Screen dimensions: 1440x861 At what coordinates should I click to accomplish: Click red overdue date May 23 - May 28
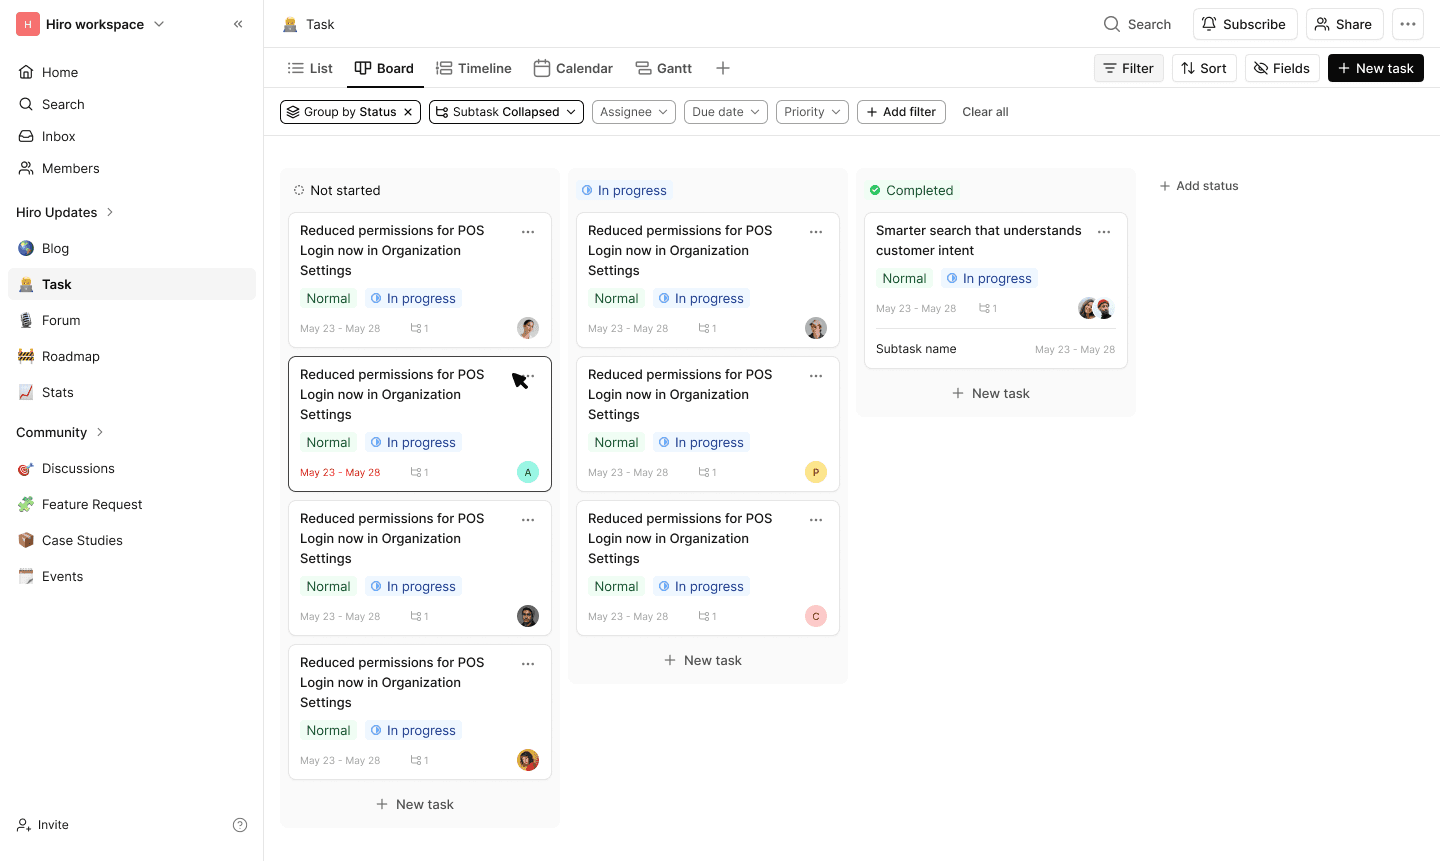click(340, 472)
